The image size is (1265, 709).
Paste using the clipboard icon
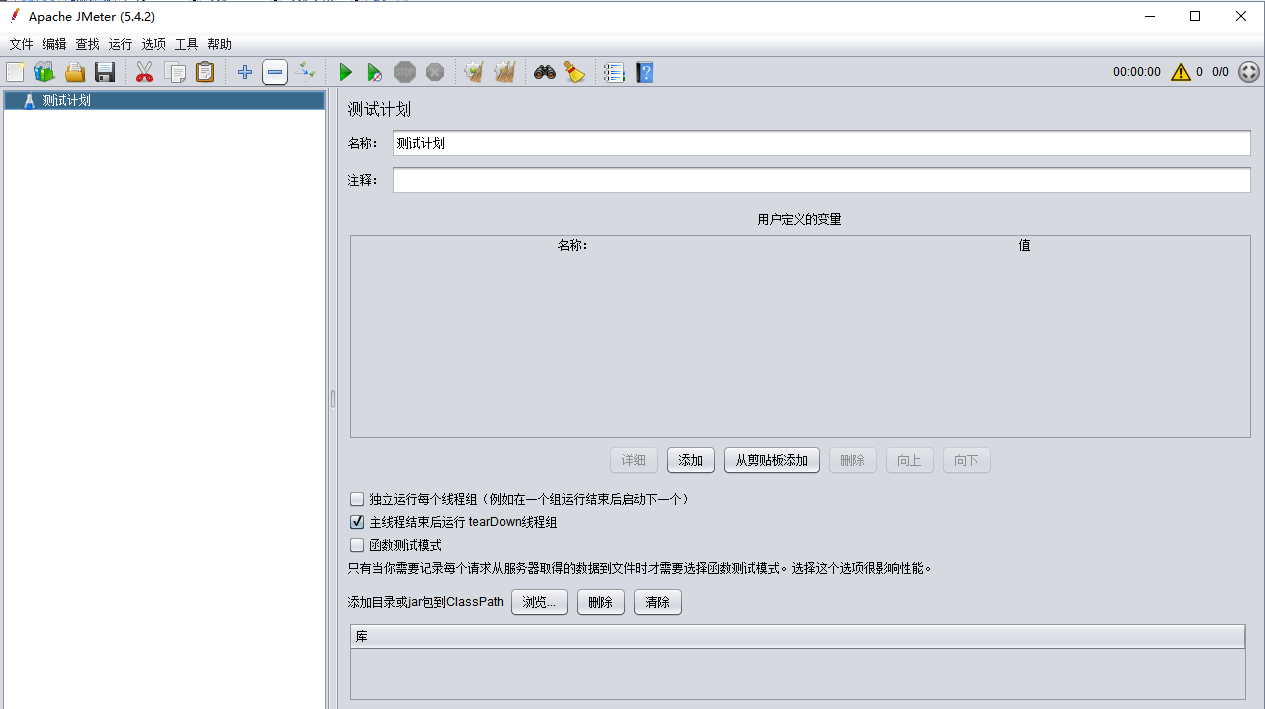click(x=205, y=72)
